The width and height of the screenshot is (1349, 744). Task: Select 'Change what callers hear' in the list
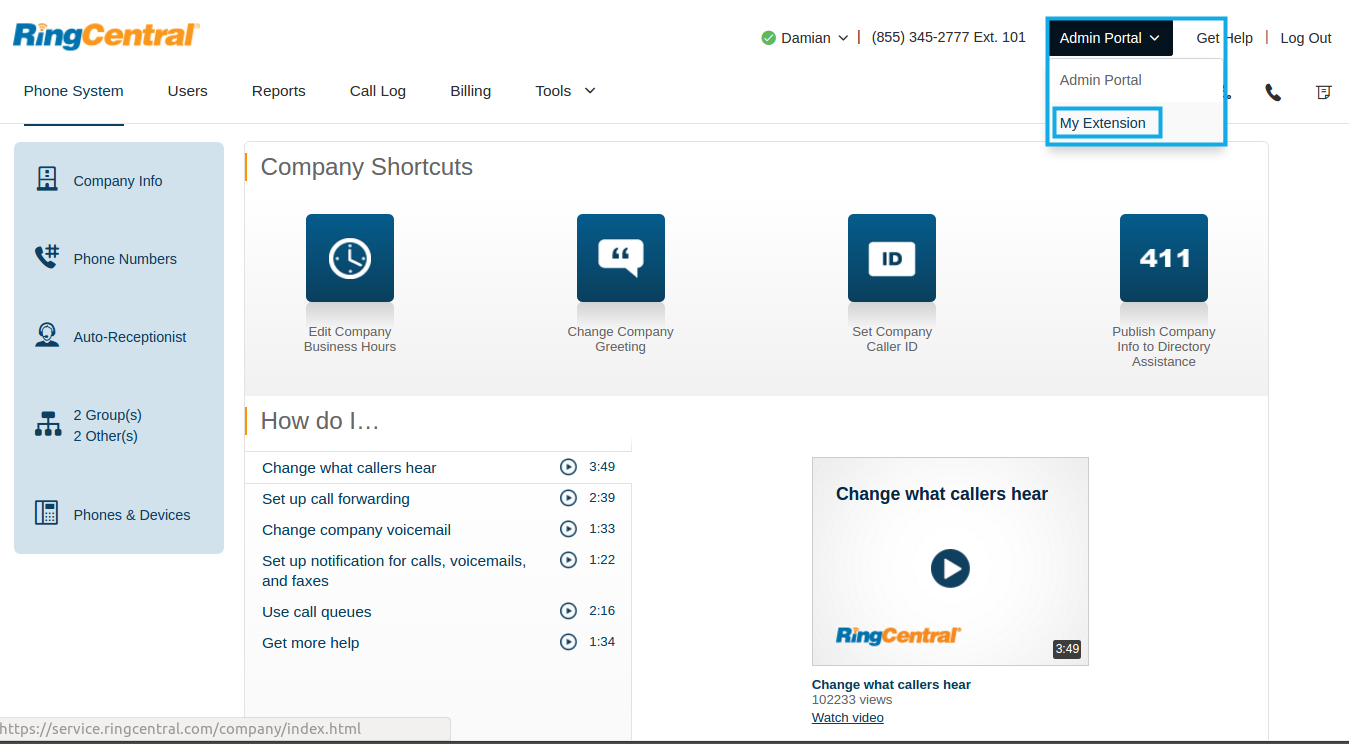(349, 468)
